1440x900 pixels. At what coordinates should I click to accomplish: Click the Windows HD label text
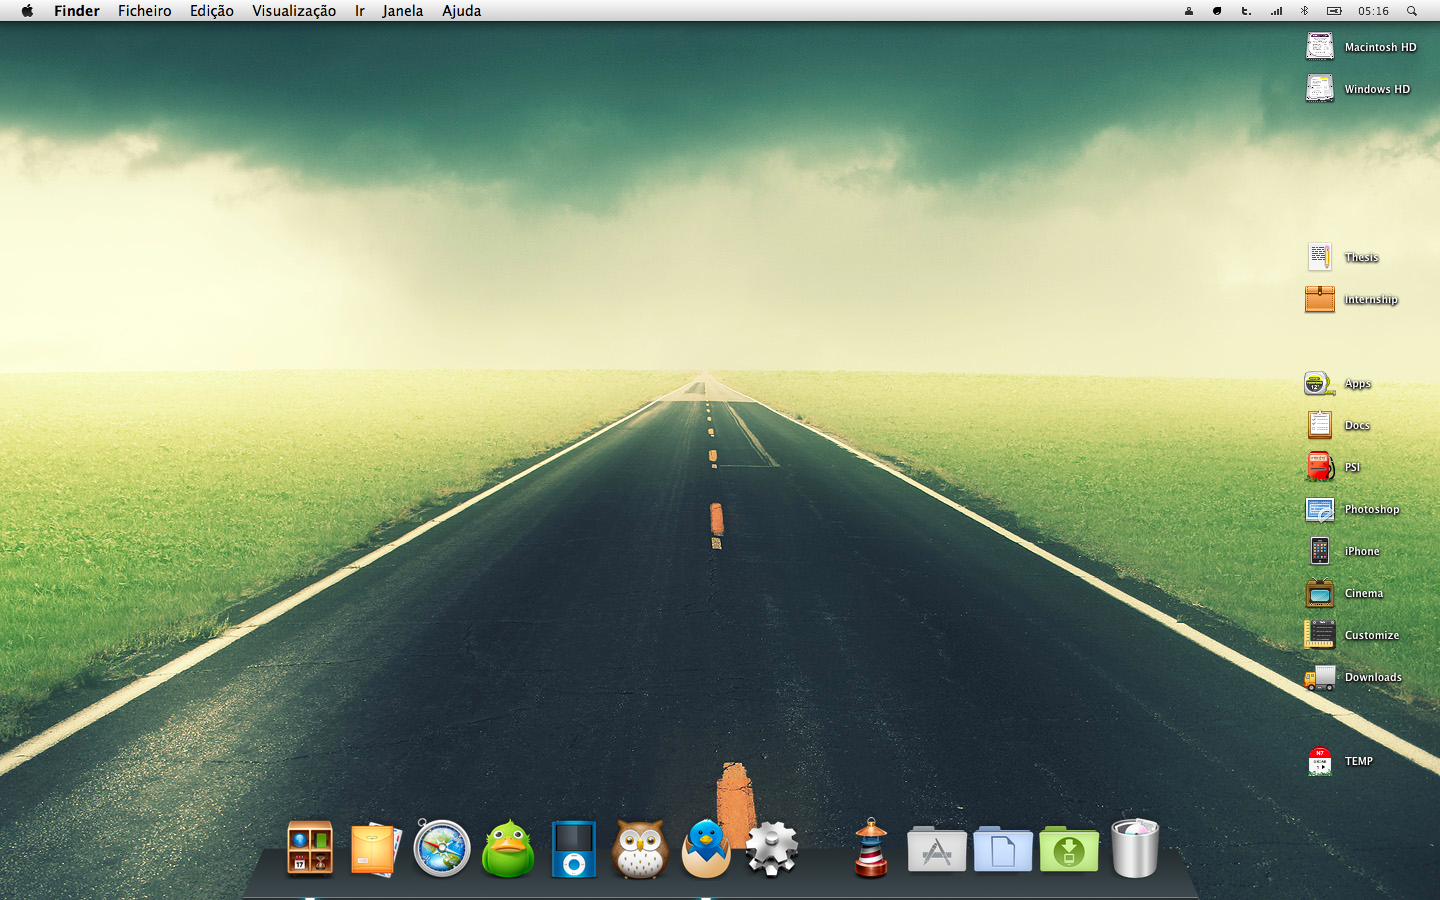[1377, 89]
